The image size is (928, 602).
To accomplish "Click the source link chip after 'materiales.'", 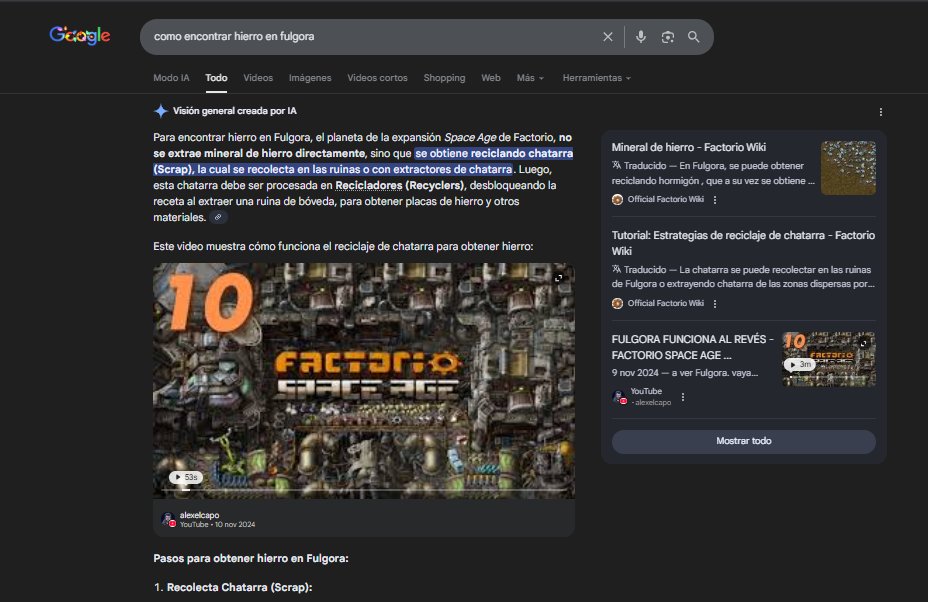I will click(x=218, y=217).
